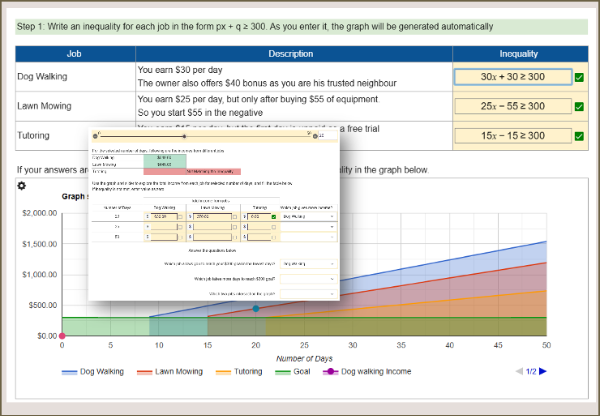Click the '1/2' legend page indicator
The width and height of the screenshot is (600, 416).
click(531, 371)
